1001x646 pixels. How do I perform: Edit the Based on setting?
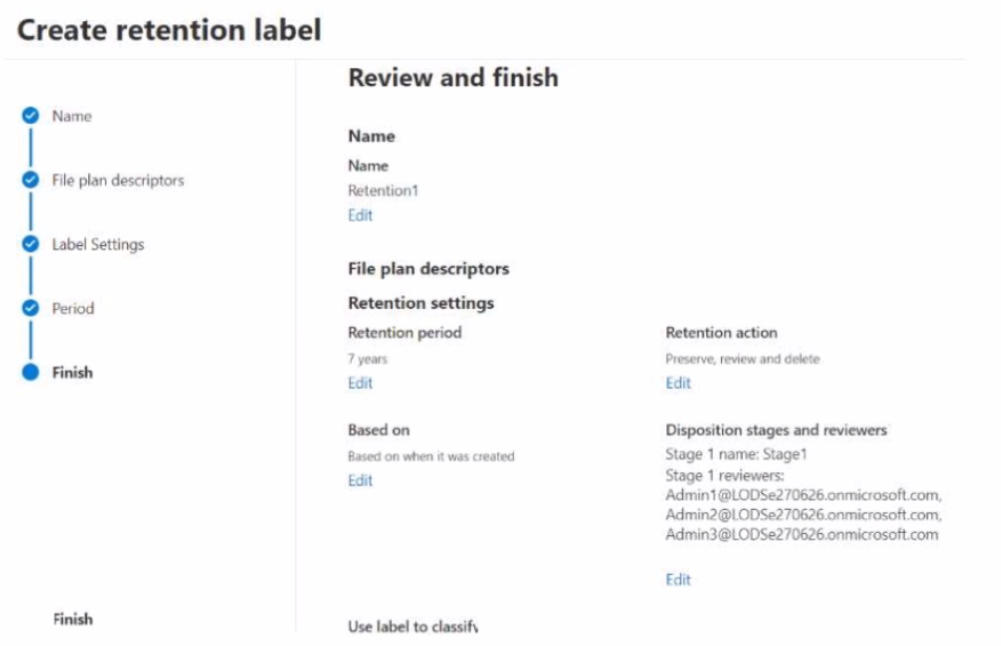pos(360,480)
